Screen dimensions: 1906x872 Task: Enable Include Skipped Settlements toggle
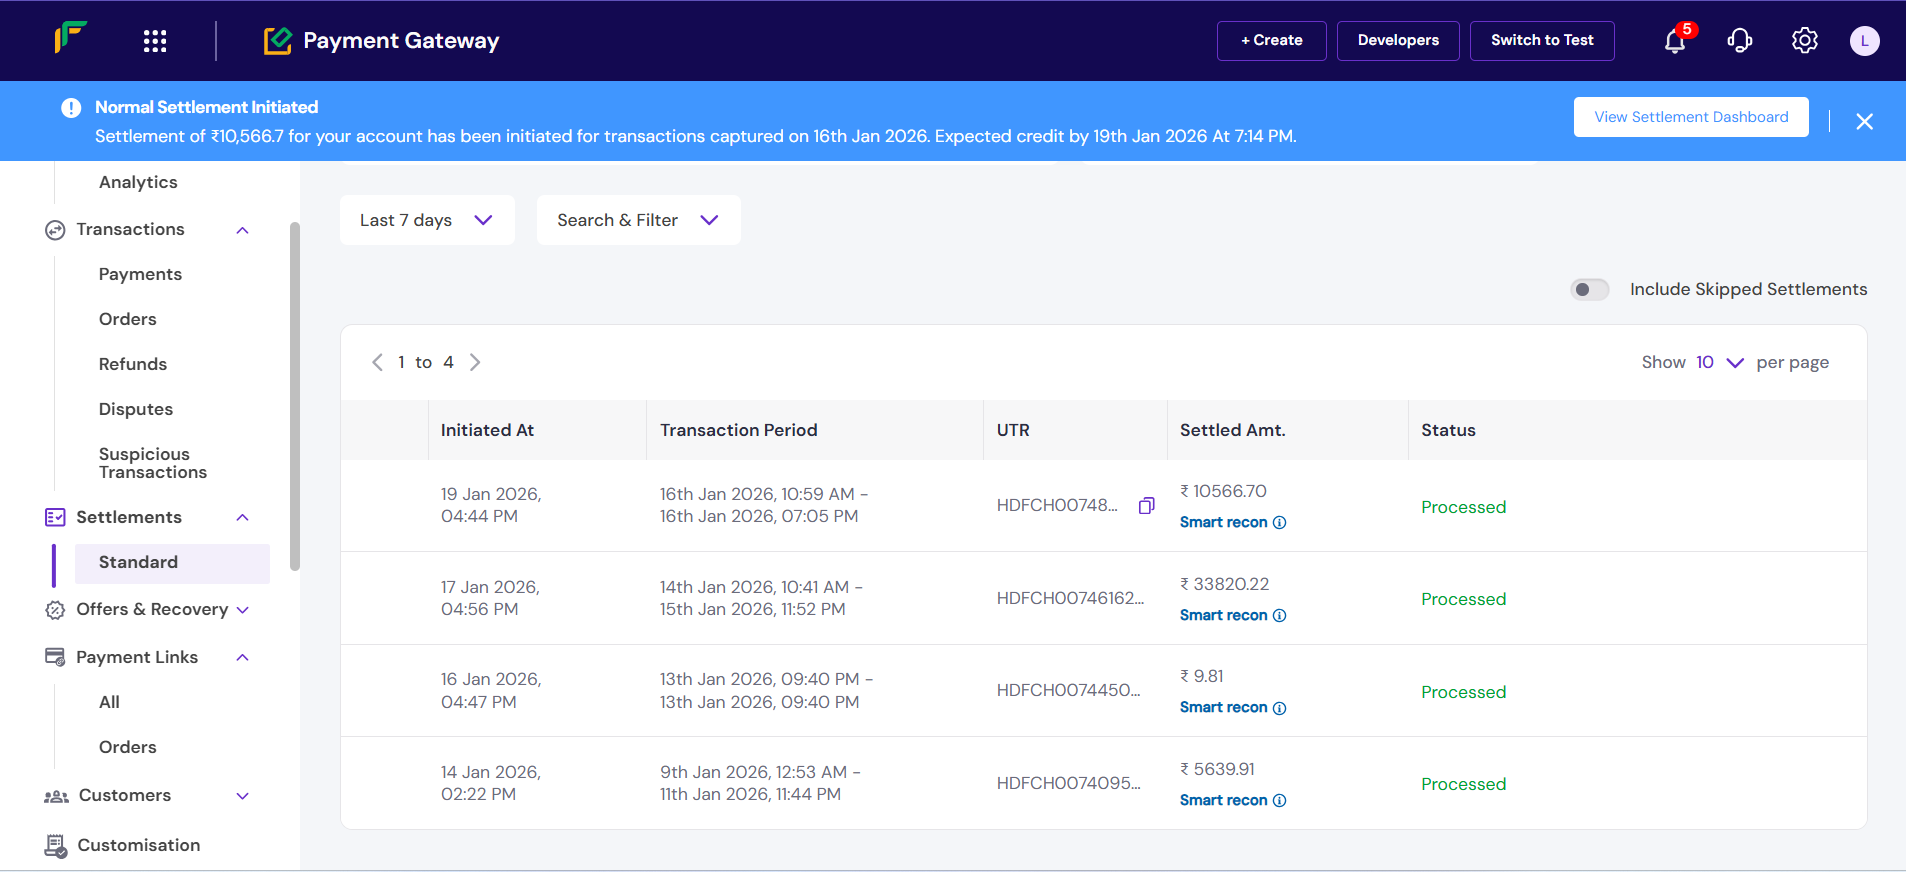(x=1589, y=290)
